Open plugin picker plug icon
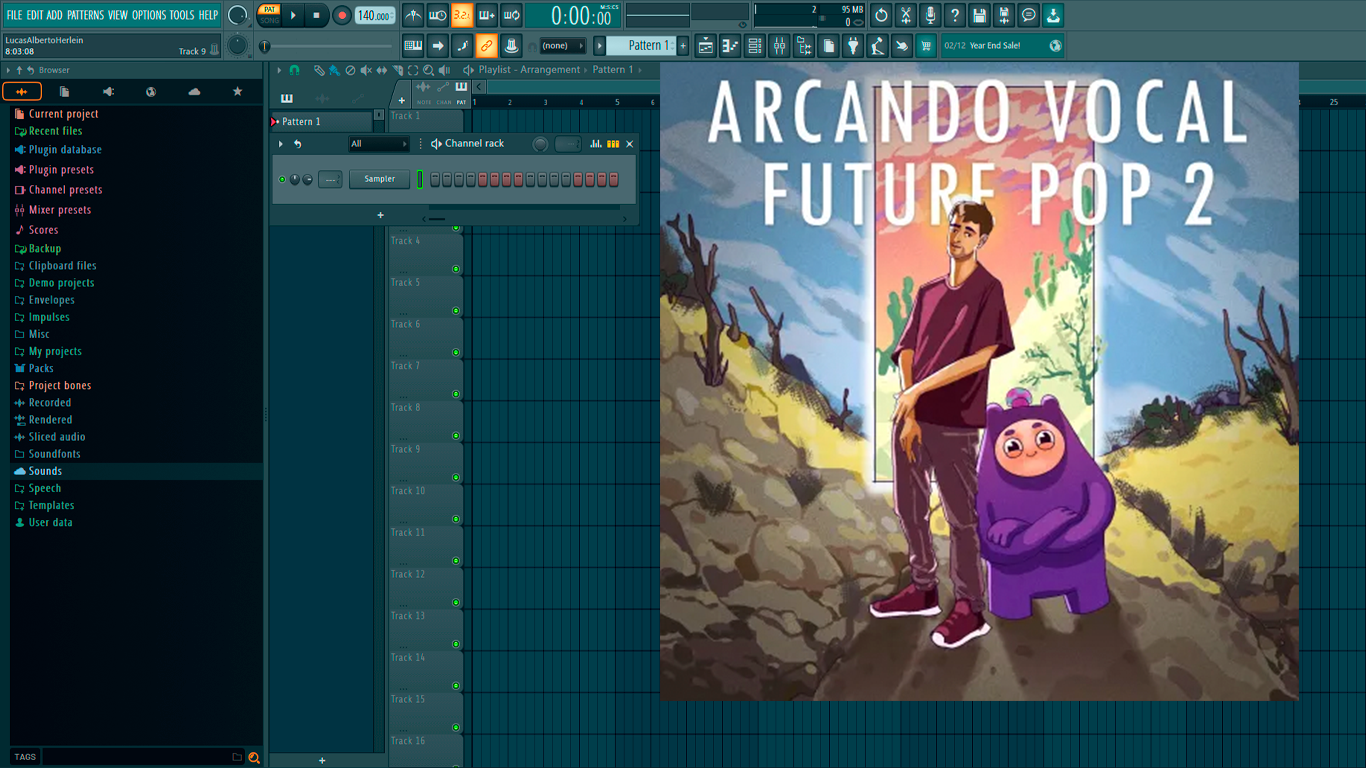 pyautogui.click(x=853, y=46)
